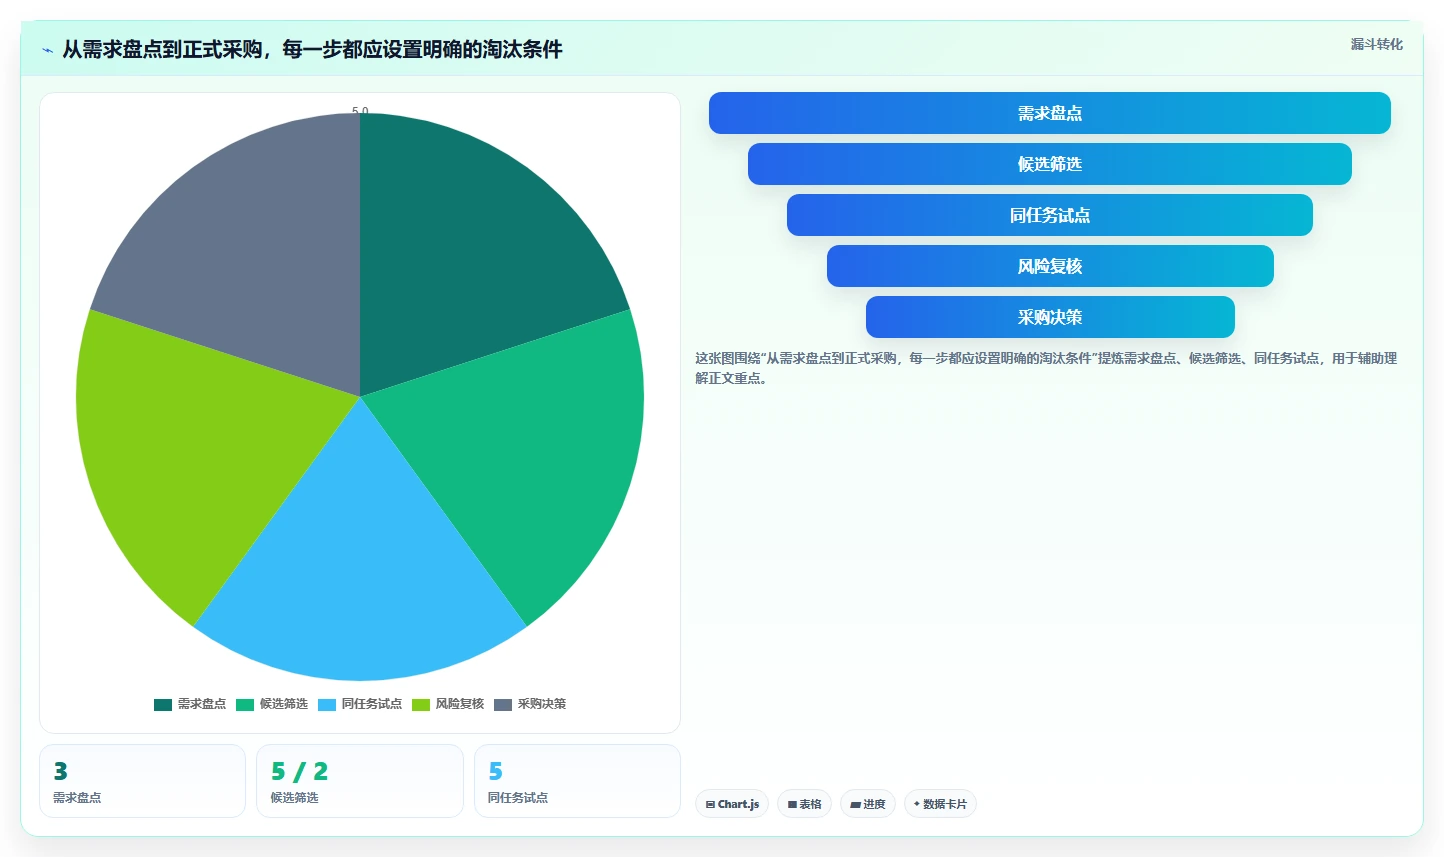This screenshot has width=1444, height=857.
Task: Select the 风险复核 funnel stage bar
Action: coord(1049,266)
